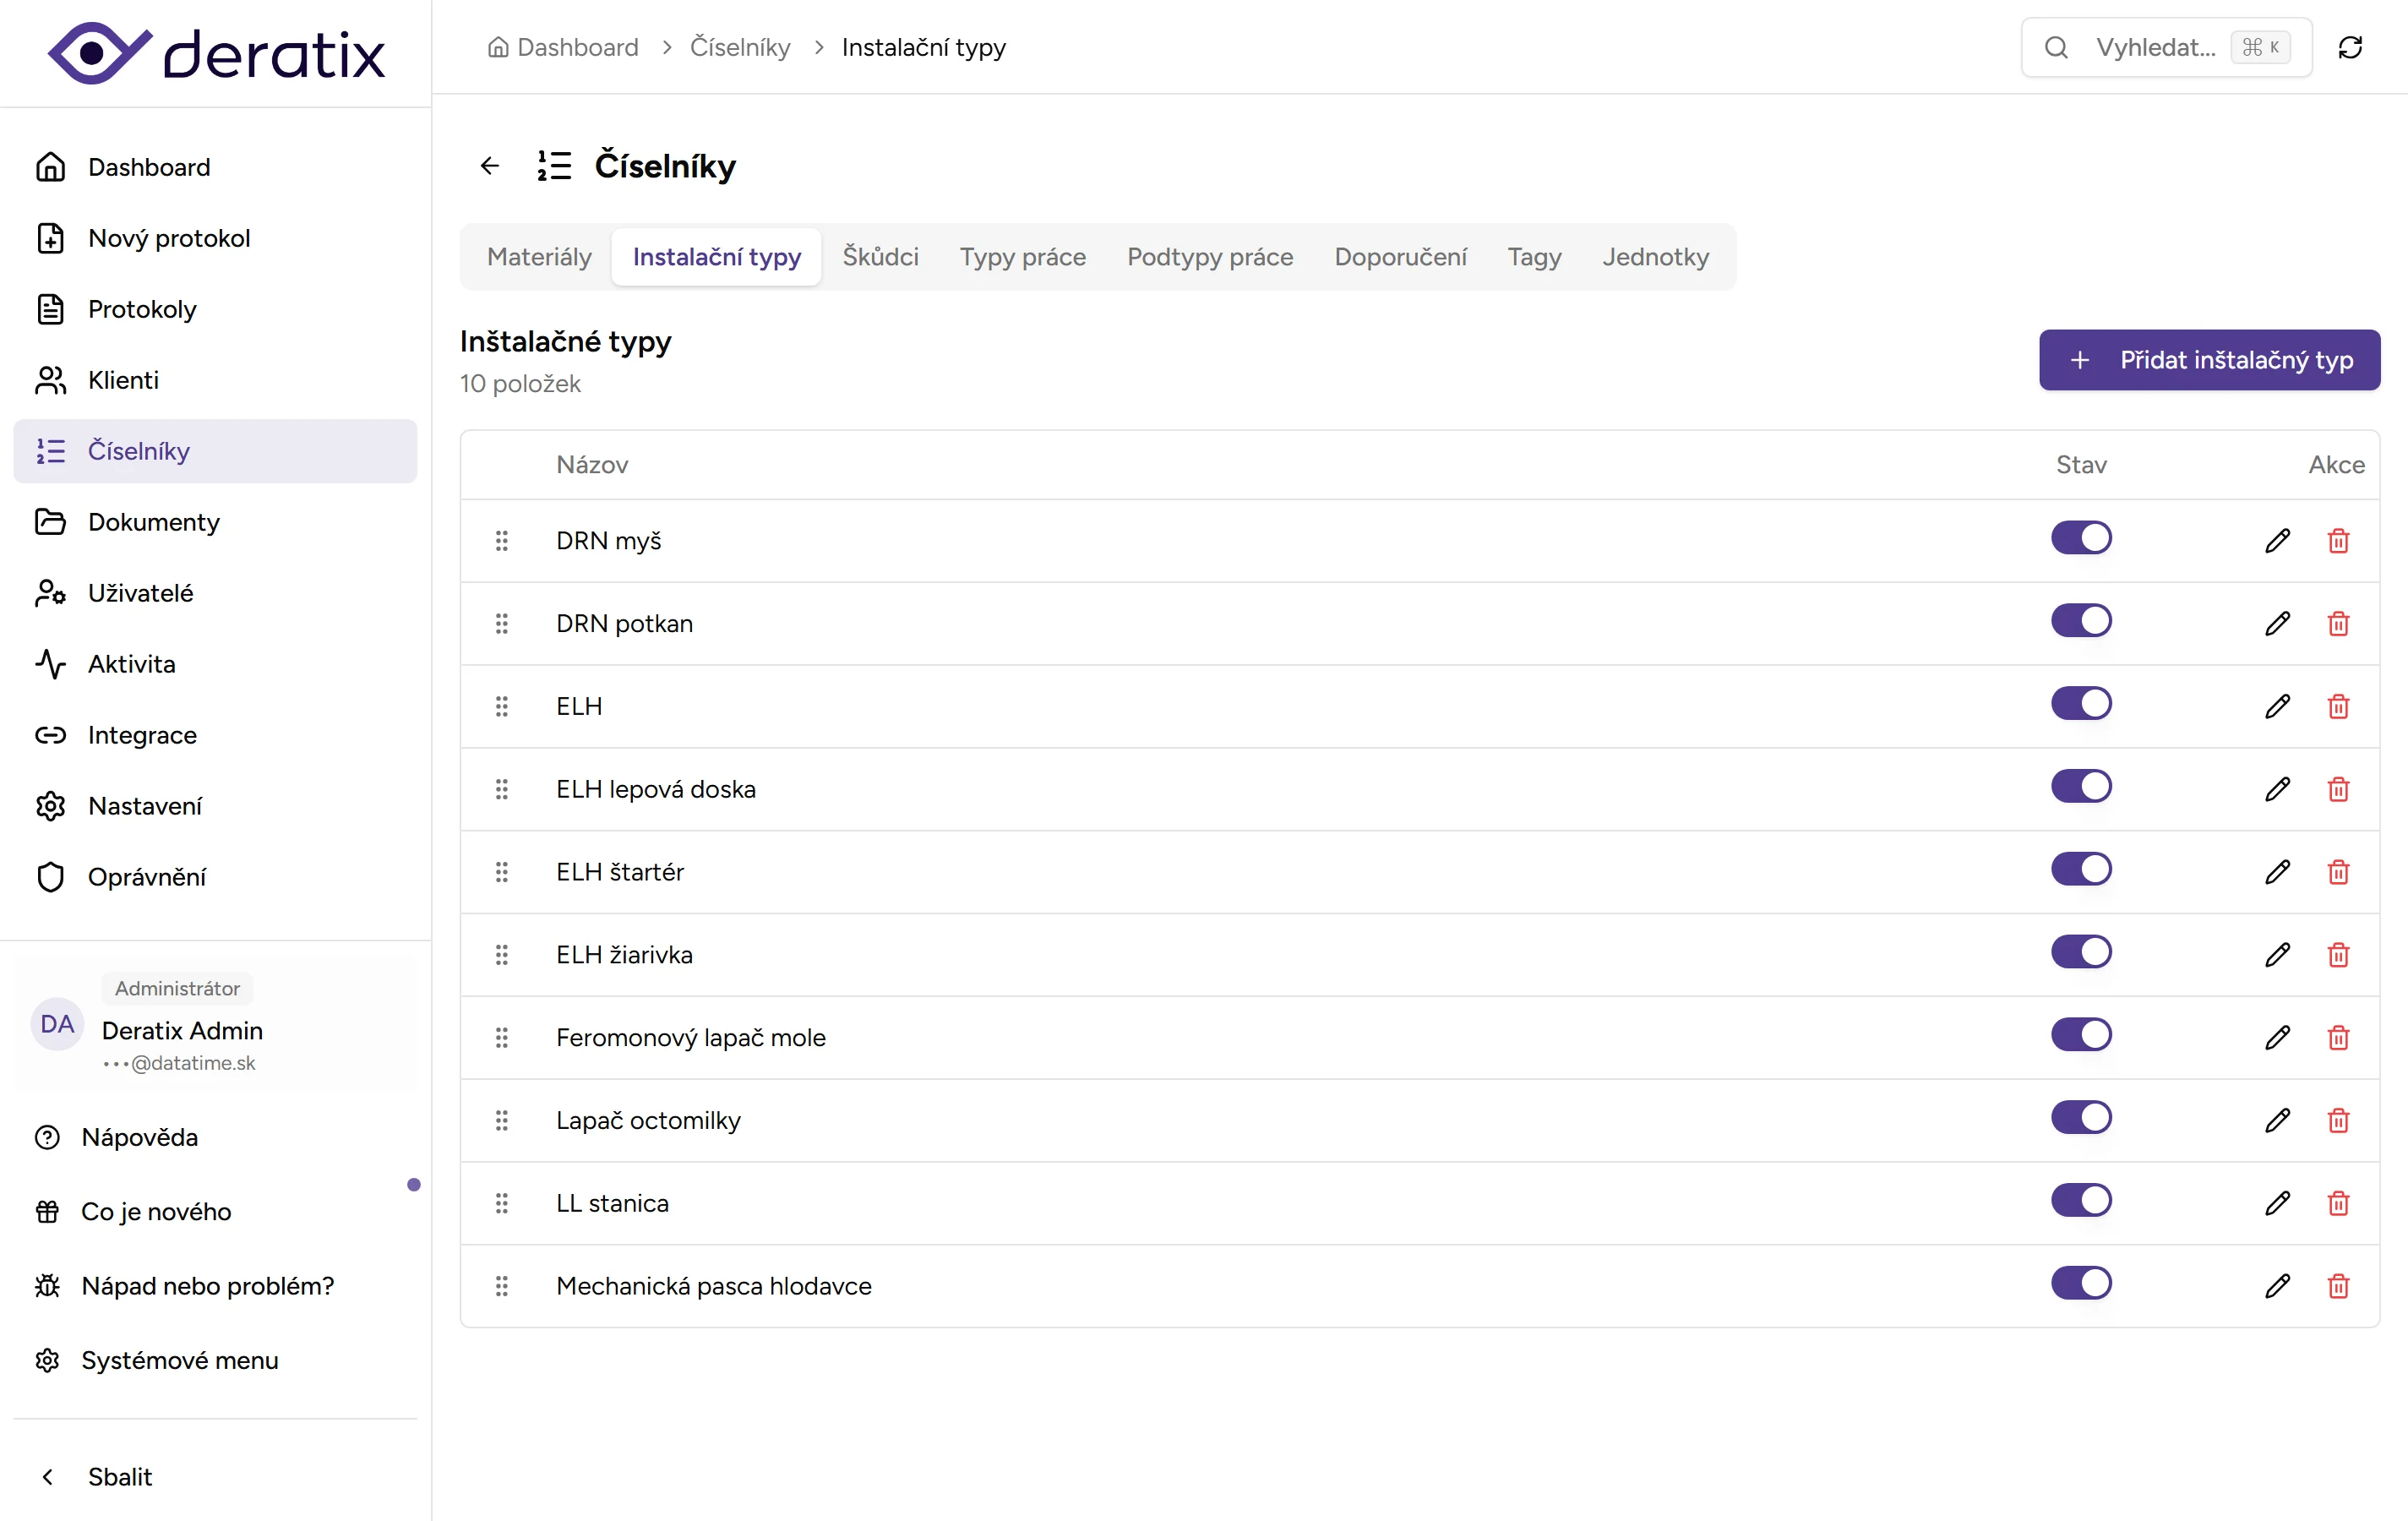Click the refresh icon in top bar
This screenshot has width=2408, height=1521.
click(x=2350, y=47)
